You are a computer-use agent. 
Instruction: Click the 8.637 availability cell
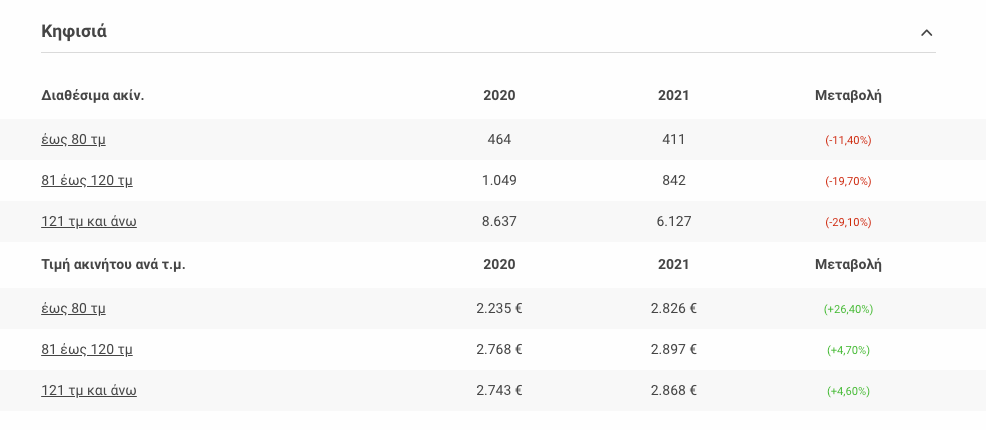(x=499, y=221)
